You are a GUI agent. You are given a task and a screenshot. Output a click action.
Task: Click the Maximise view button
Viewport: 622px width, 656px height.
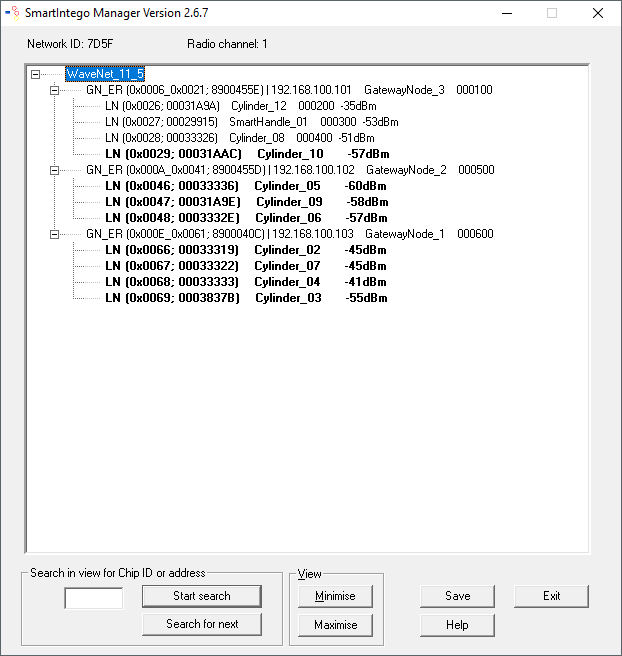click(335, 625)
